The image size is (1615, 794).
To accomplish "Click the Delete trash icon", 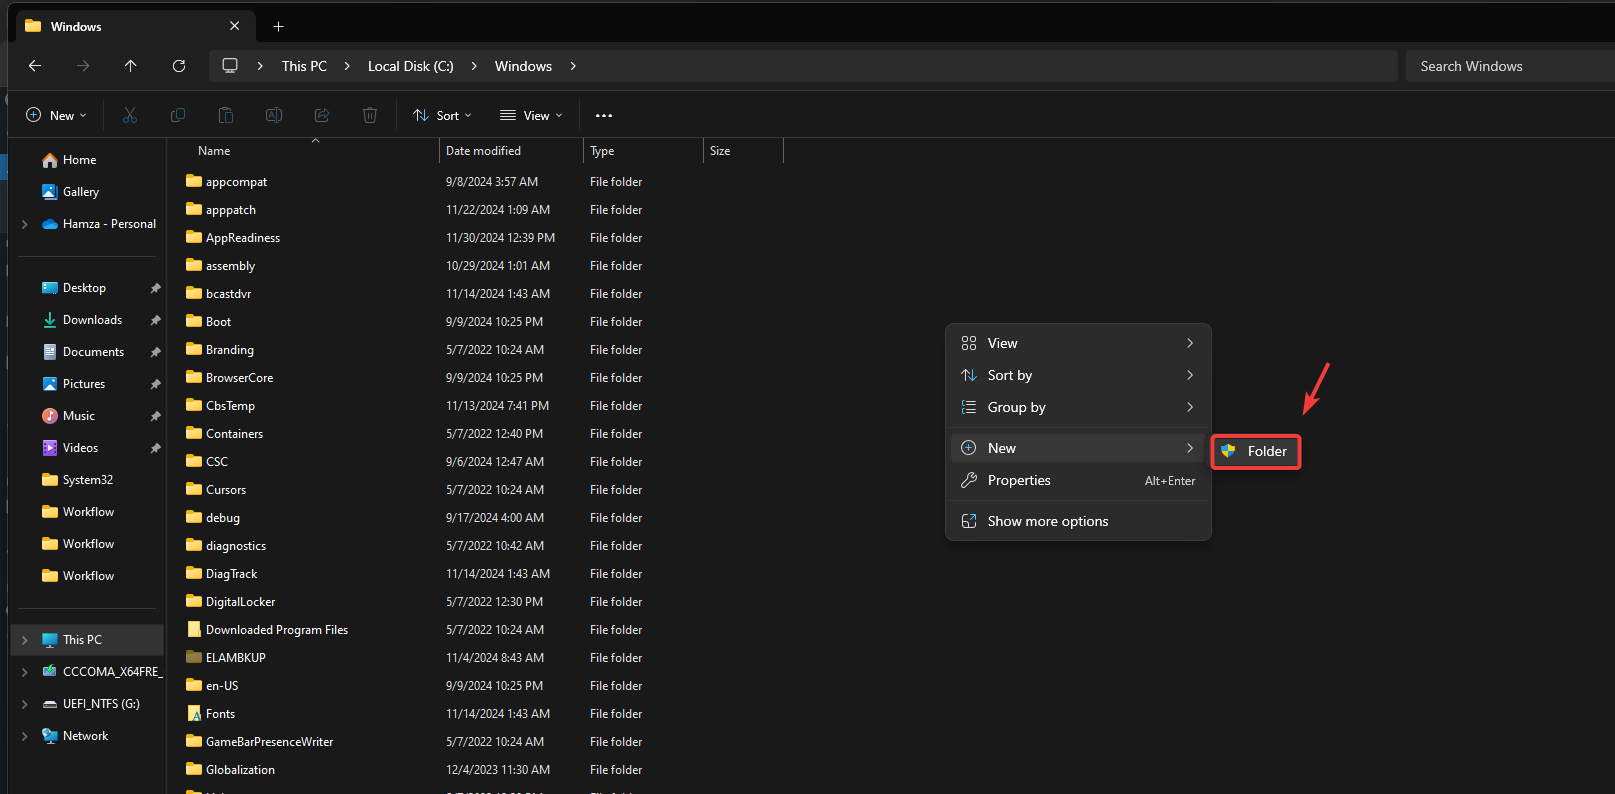I will [x=370, y=115].
